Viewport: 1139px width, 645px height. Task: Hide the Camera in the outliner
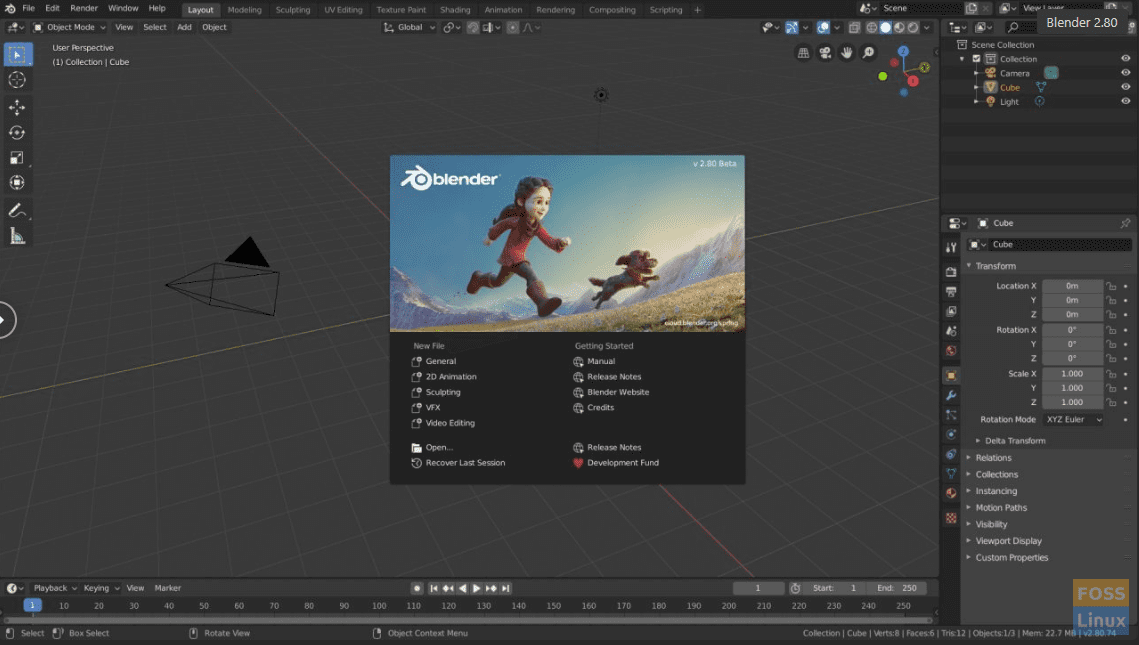[x=1125, y=73]
